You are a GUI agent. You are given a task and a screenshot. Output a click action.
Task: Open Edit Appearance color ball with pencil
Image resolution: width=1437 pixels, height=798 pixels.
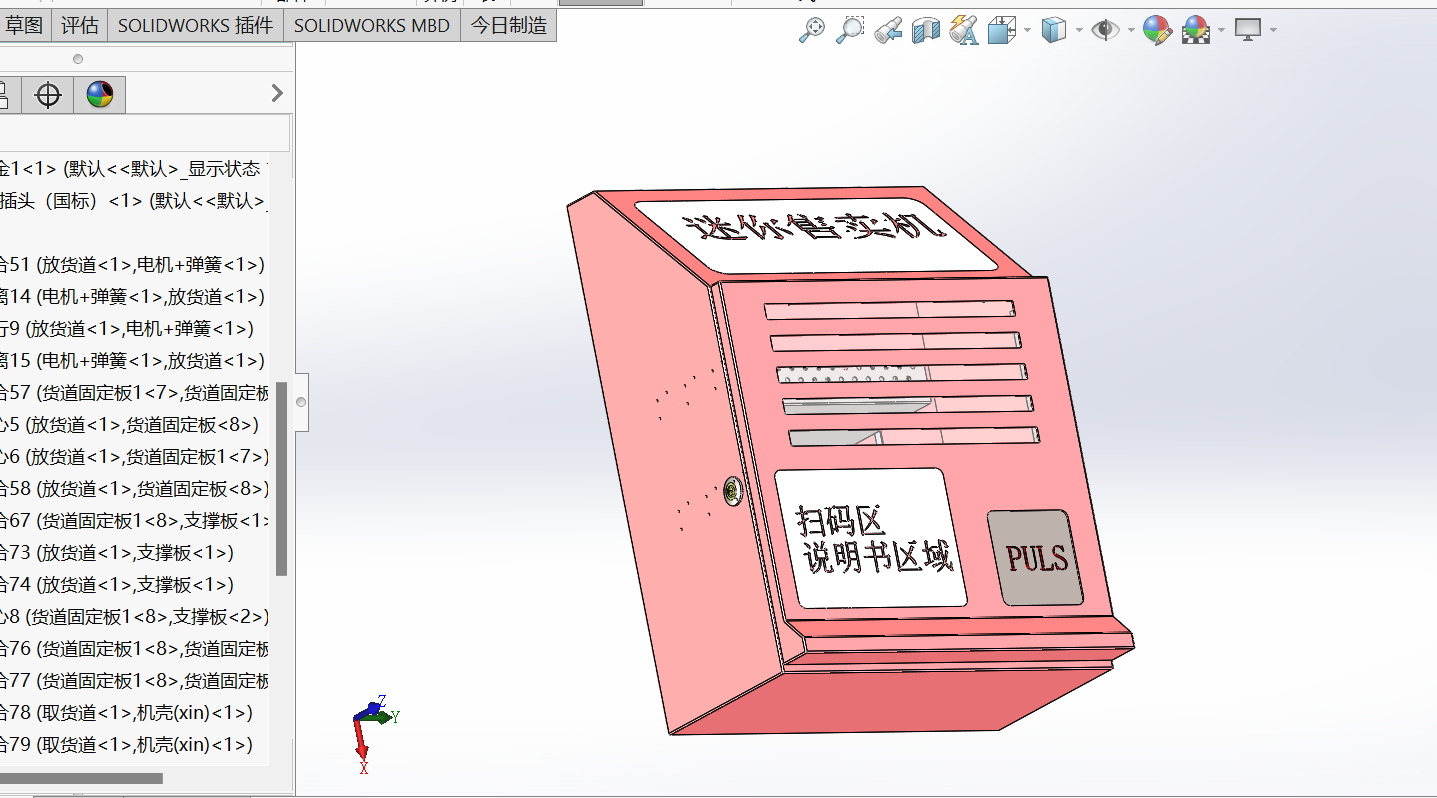tap(1157, 30)
